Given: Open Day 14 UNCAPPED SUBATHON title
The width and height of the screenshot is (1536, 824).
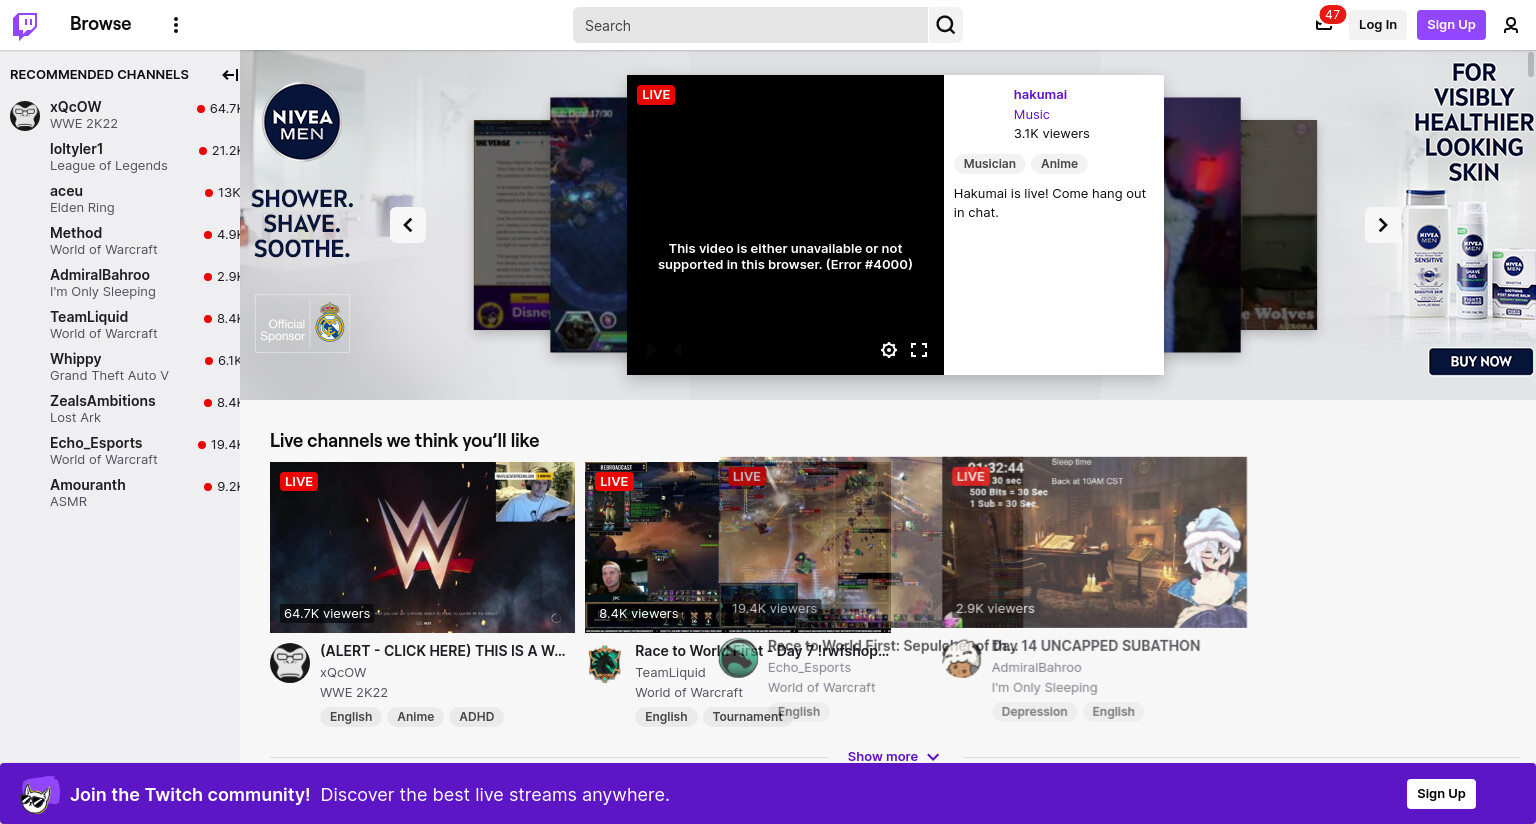Looking at the screenshot, I should click(x=1096, y=646).
